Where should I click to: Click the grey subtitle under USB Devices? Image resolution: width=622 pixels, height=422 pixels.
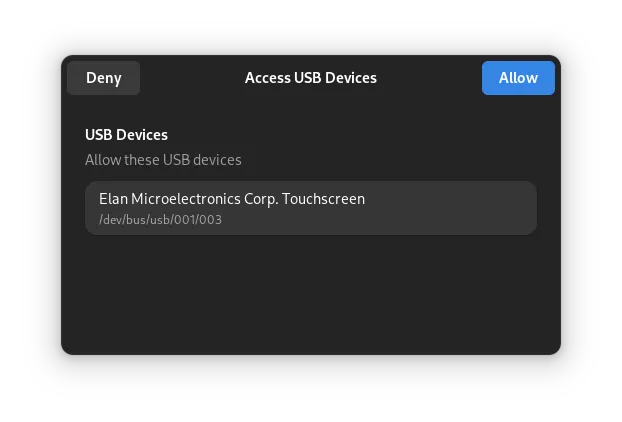tap(163, 160)
